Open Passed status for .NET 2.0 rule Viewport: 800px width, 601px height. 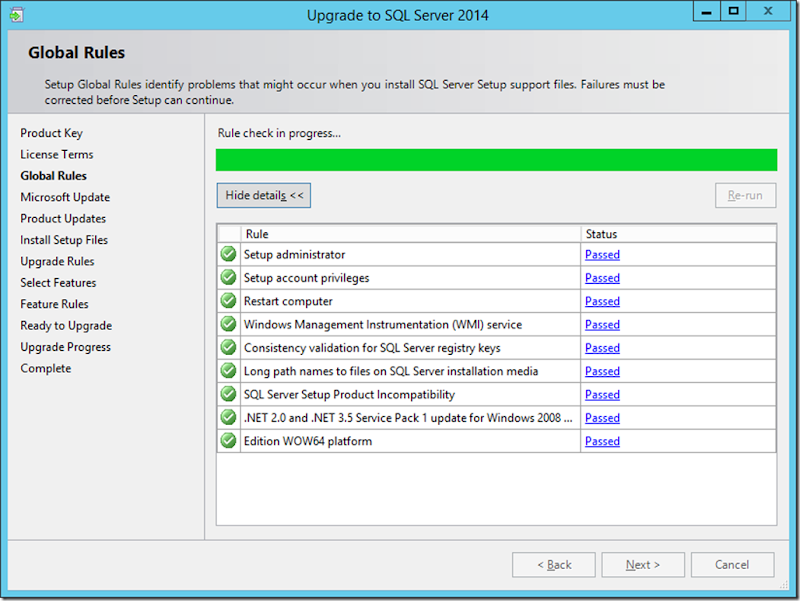pos(603,418)
